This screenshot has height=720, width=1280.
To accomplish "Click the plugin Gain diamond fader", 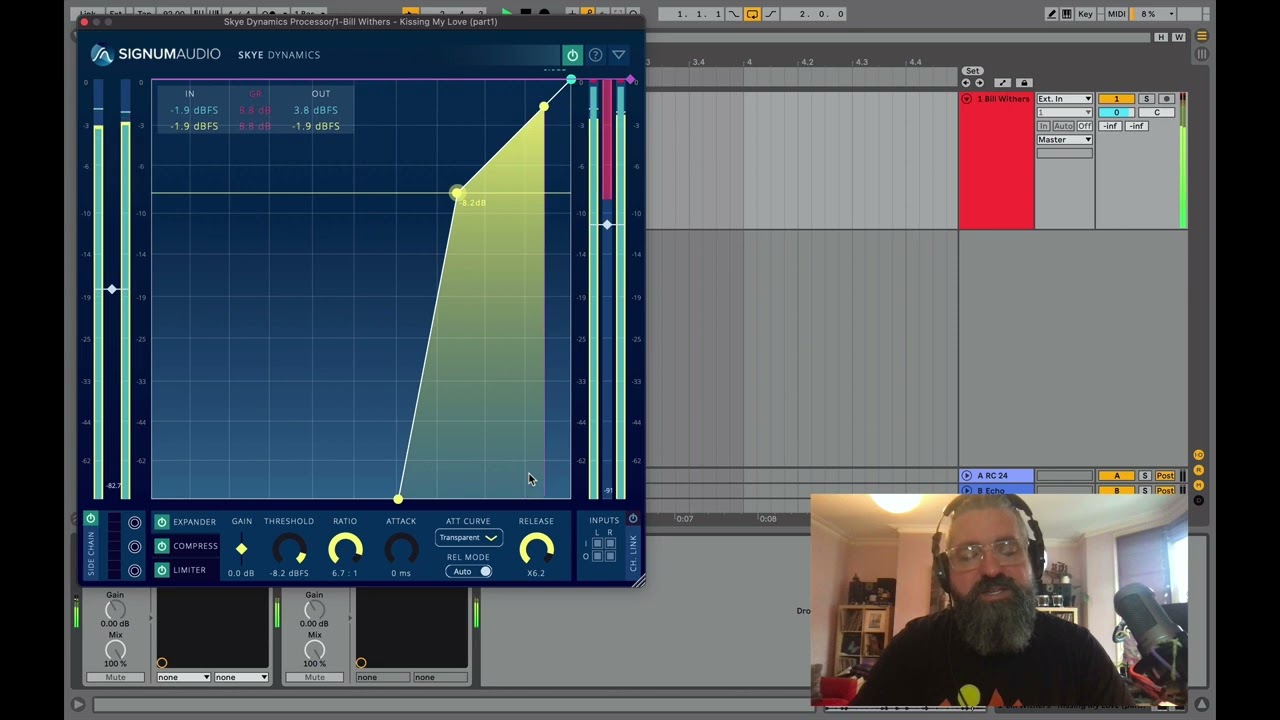I will click(241, 548).
